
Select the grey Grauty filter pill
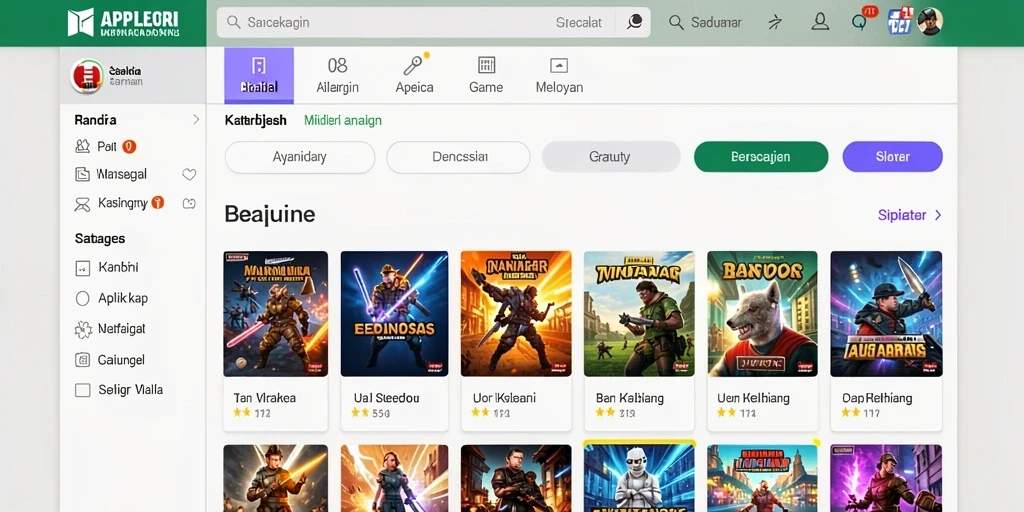[611, 157]
